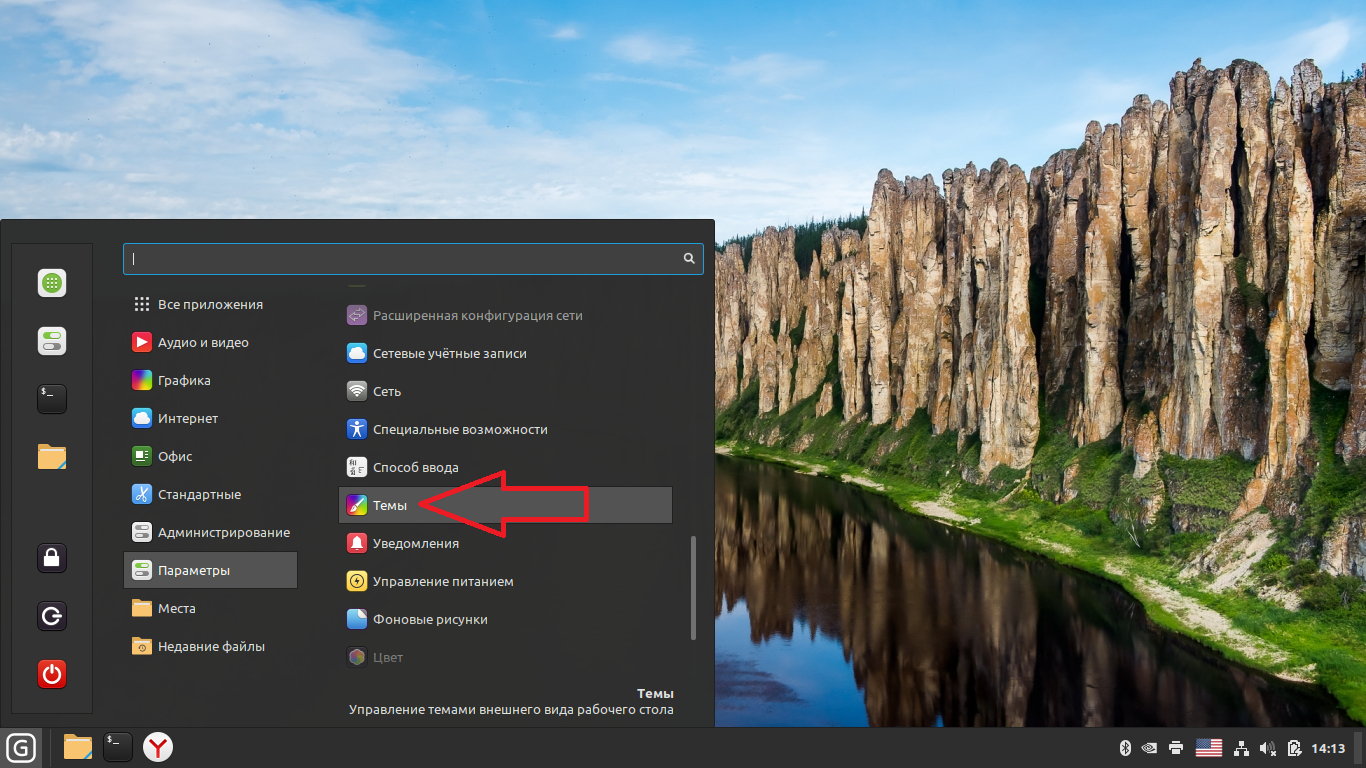Open the Администрирование category
1366x768 pixels.
click(223, 532)
